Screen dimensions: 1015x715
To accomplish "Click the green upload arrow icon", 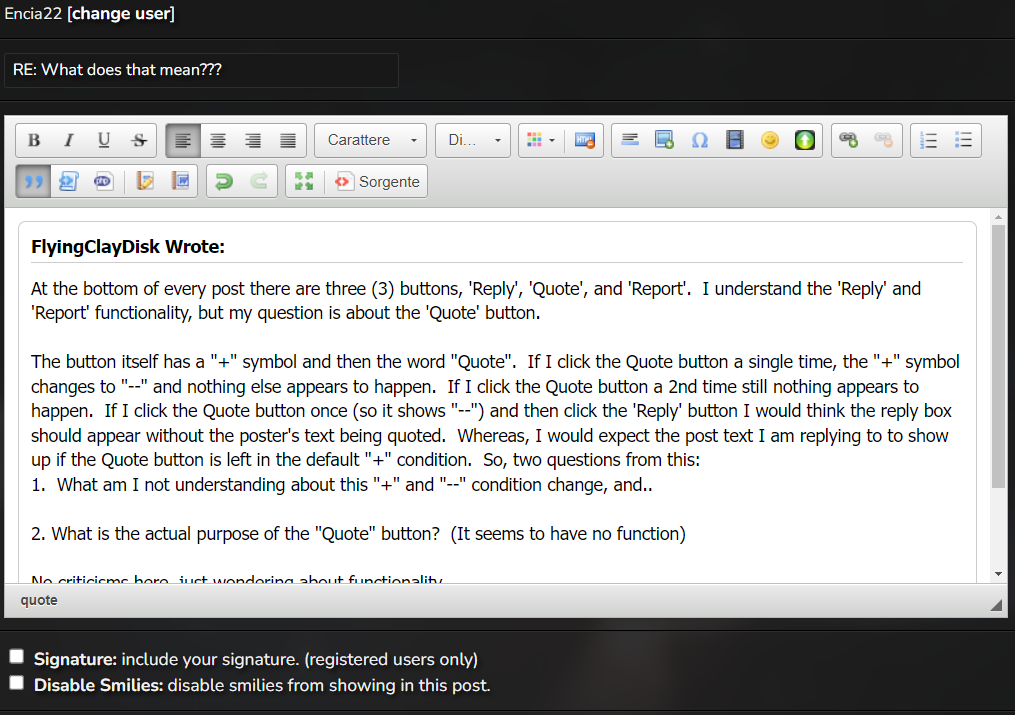I will (x=805, y=140).
